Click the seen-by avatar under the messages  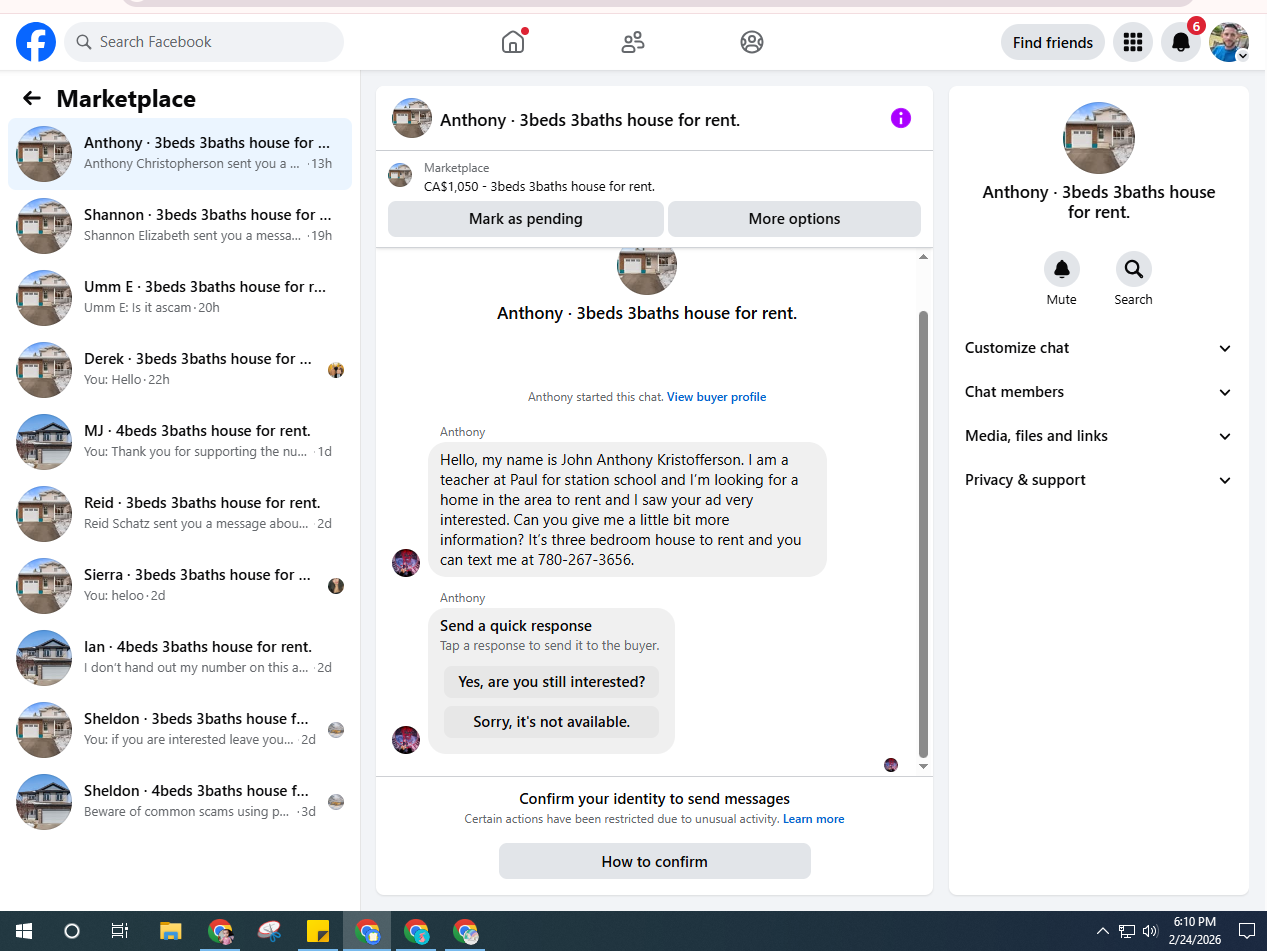[891, 765]
